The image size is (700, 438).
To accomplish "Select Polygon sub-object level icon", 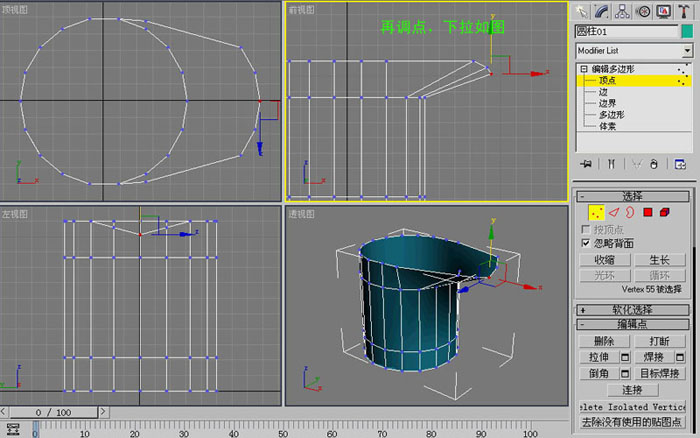I will tap(648, 213).
